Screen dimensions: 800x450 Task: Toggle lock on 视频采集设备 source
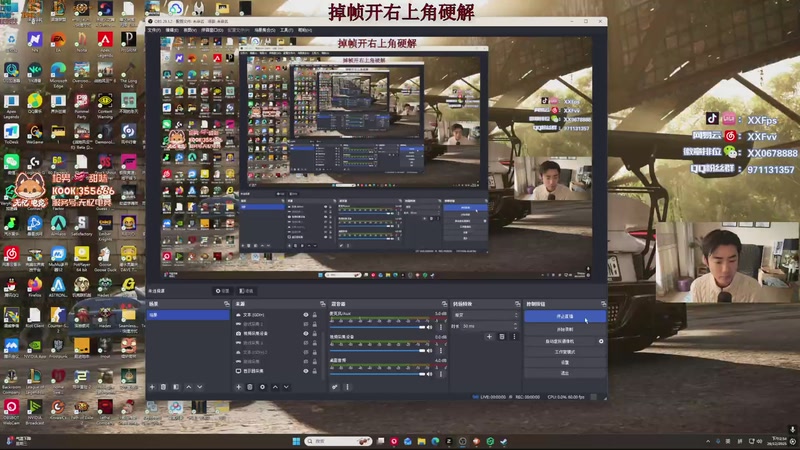coord(314,334)
